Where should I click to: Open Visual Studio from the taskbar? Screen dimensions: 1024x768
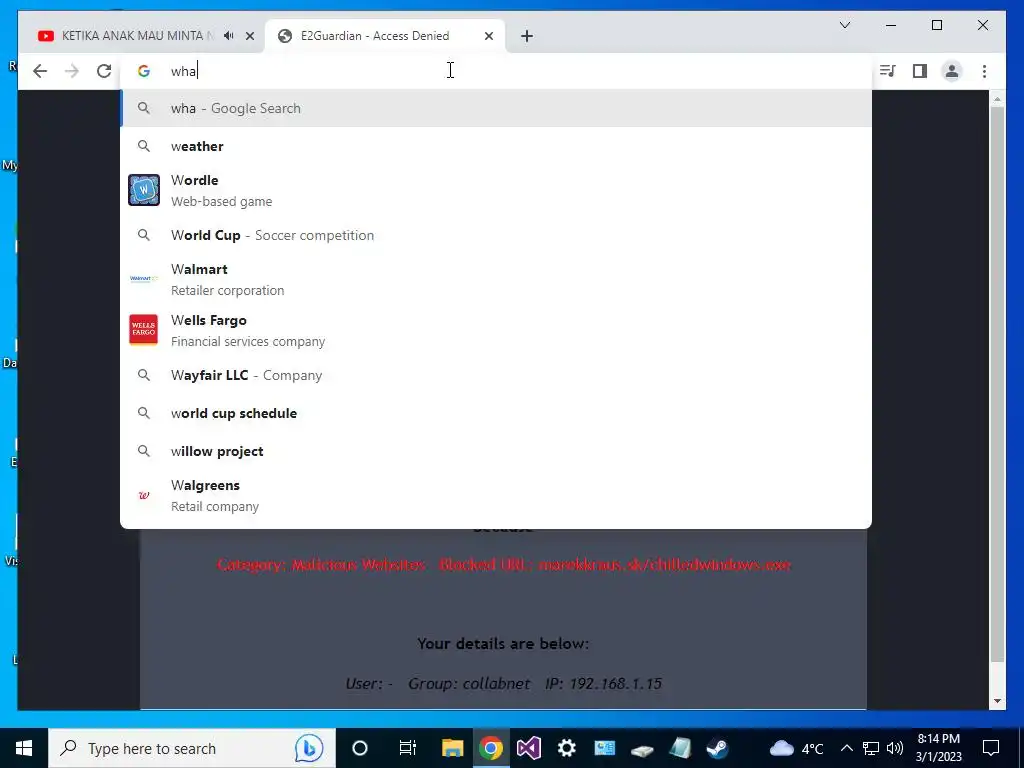click(528, 748)
